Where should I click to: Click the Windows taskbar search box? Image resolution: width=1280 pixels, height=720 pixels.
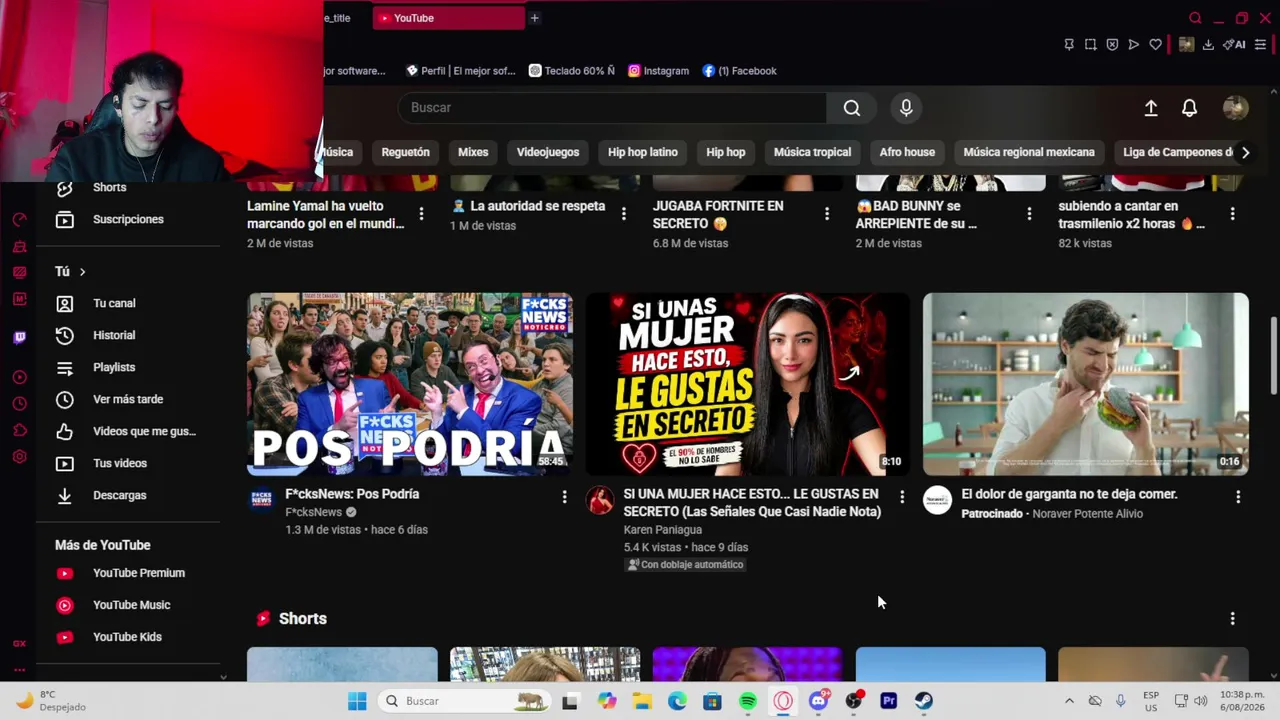click(x=465, y=701)
